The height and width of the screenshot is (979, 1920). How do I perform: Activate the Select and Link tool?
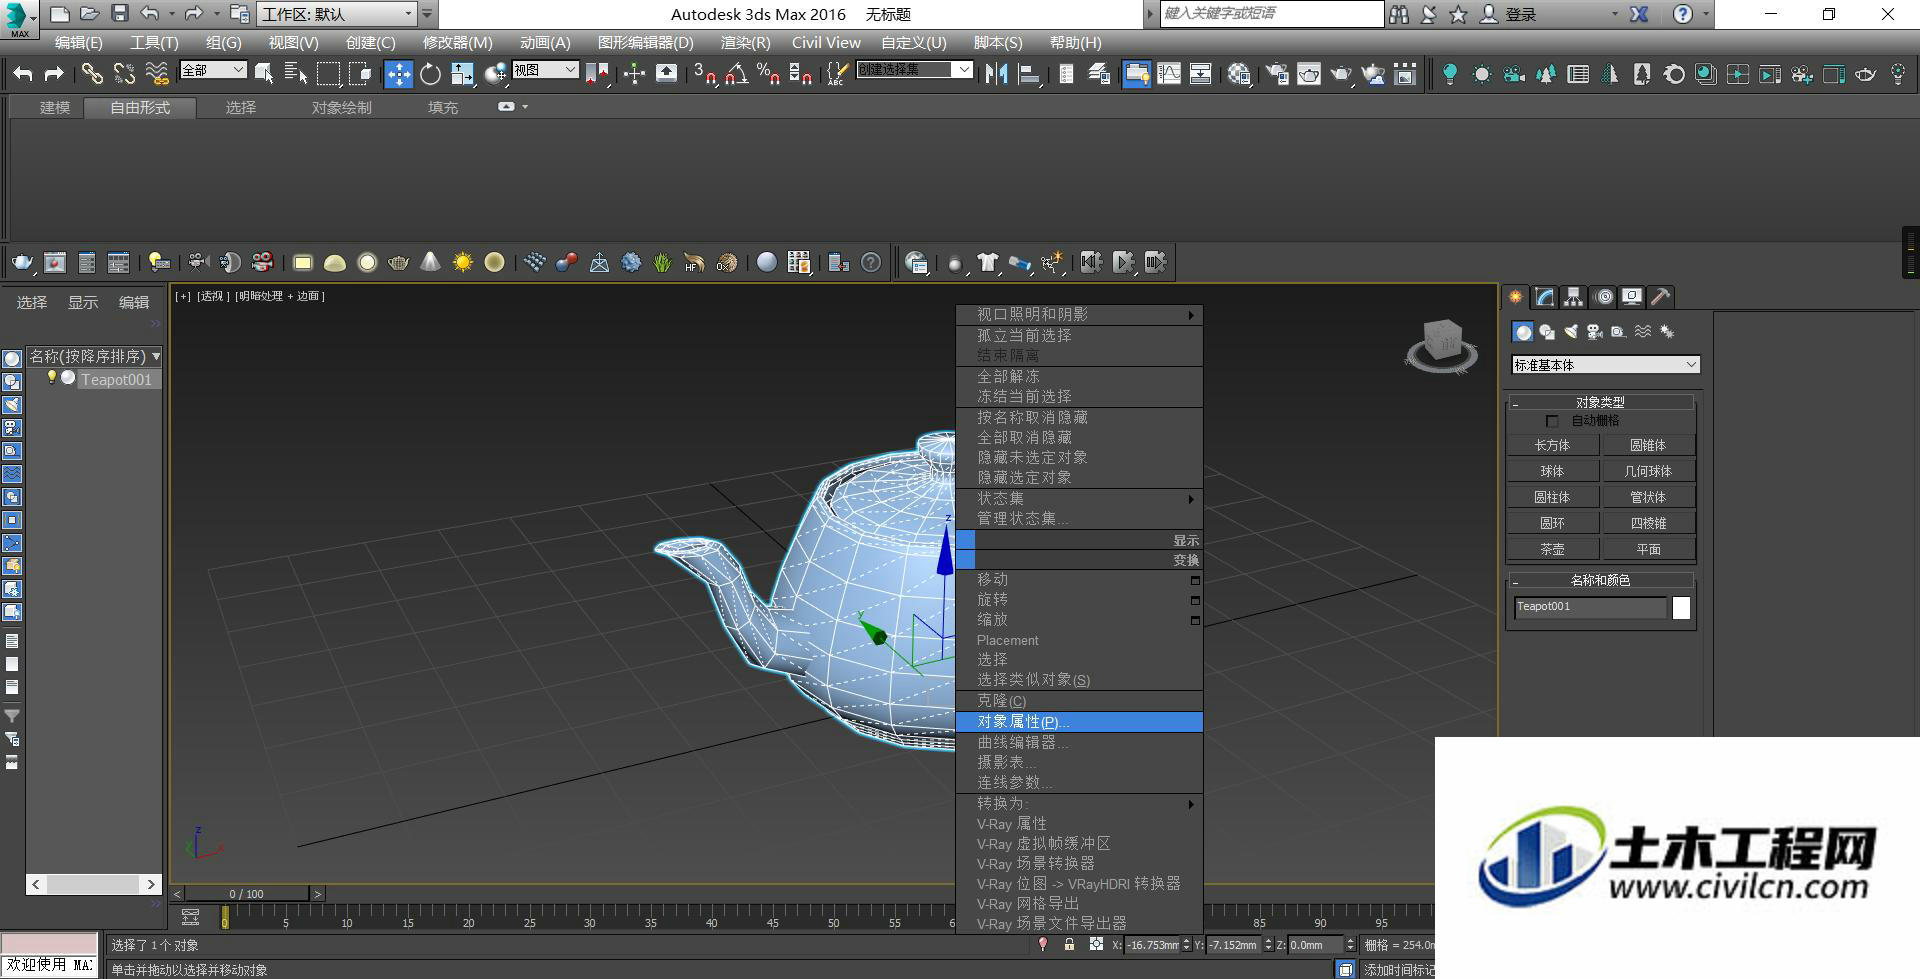tap(92, 73)
